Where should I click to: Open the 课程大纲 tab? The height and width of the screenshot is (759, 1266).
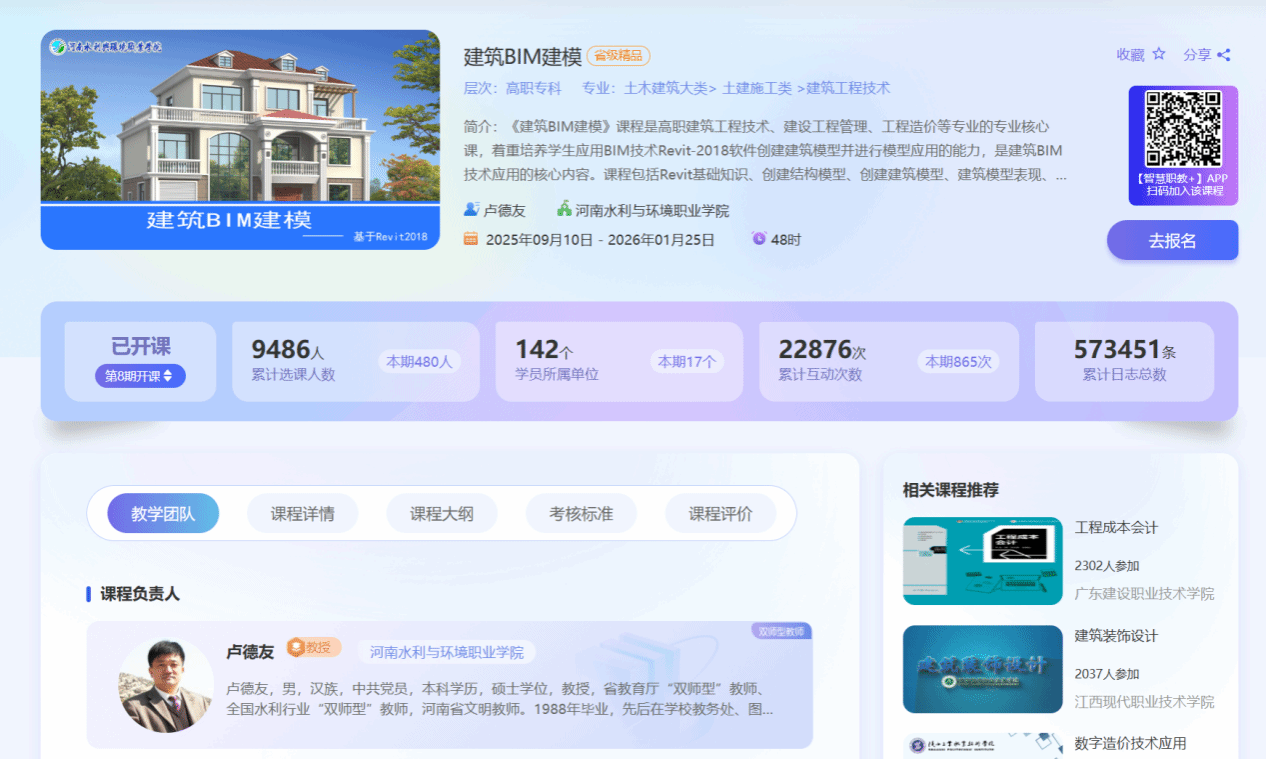point(442,514)
